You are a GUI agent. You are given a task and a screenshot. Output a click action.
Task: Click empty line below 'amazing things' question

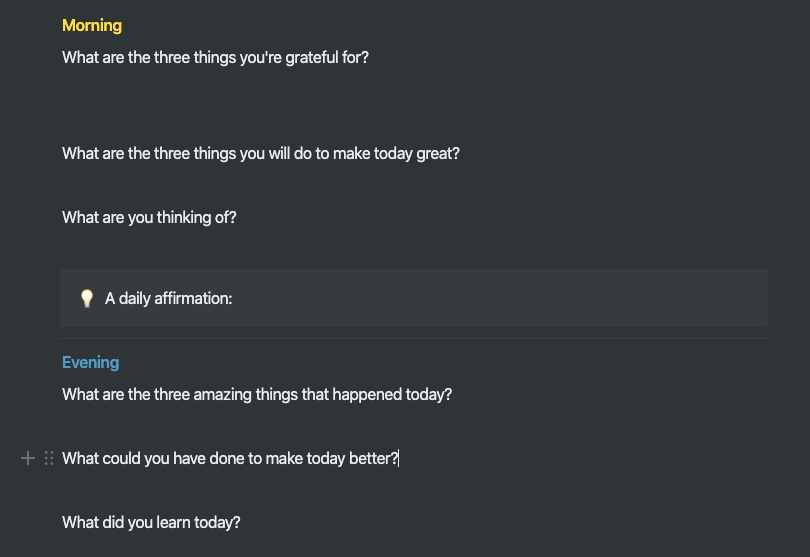pos(414,426)
